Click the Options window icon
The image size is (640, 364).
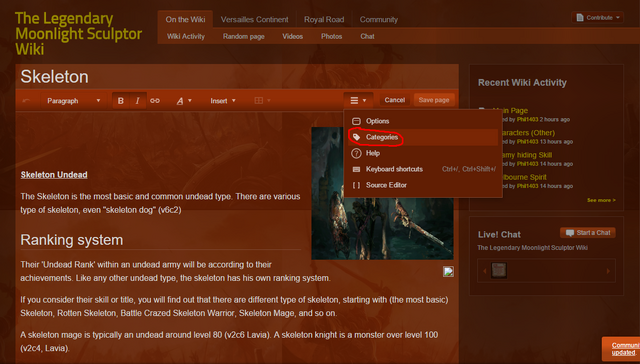point(356,121)
